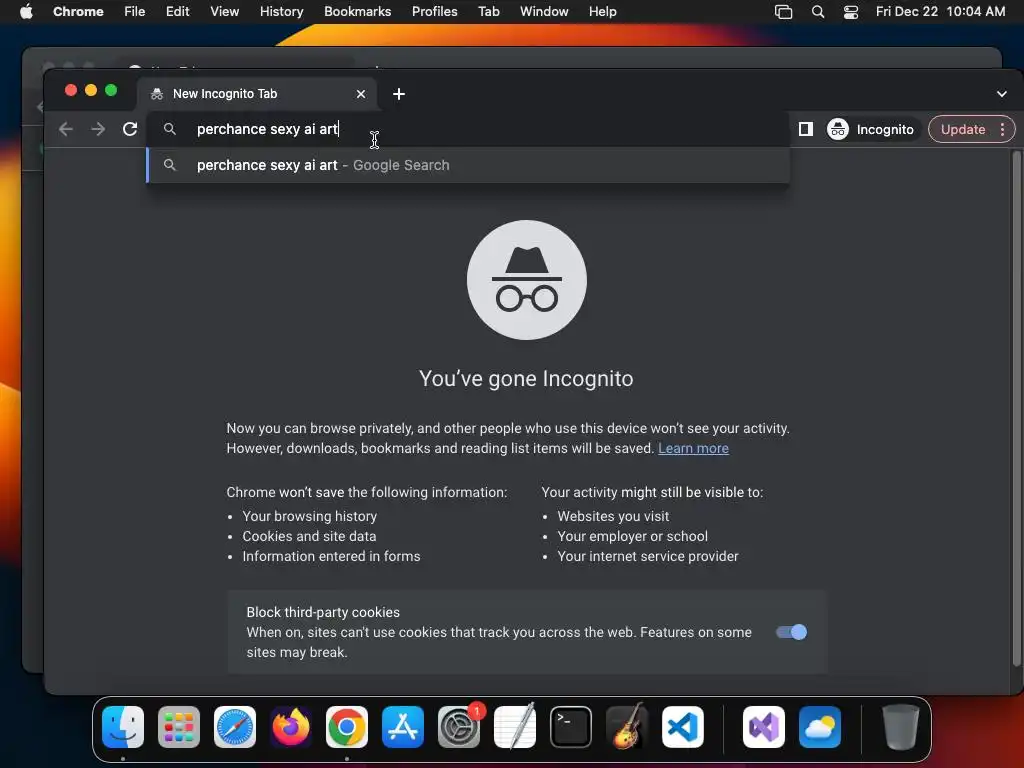Viewport: 1024px width, 768px height.
Task: Open the History menu
Action: (x=281, y=12)
